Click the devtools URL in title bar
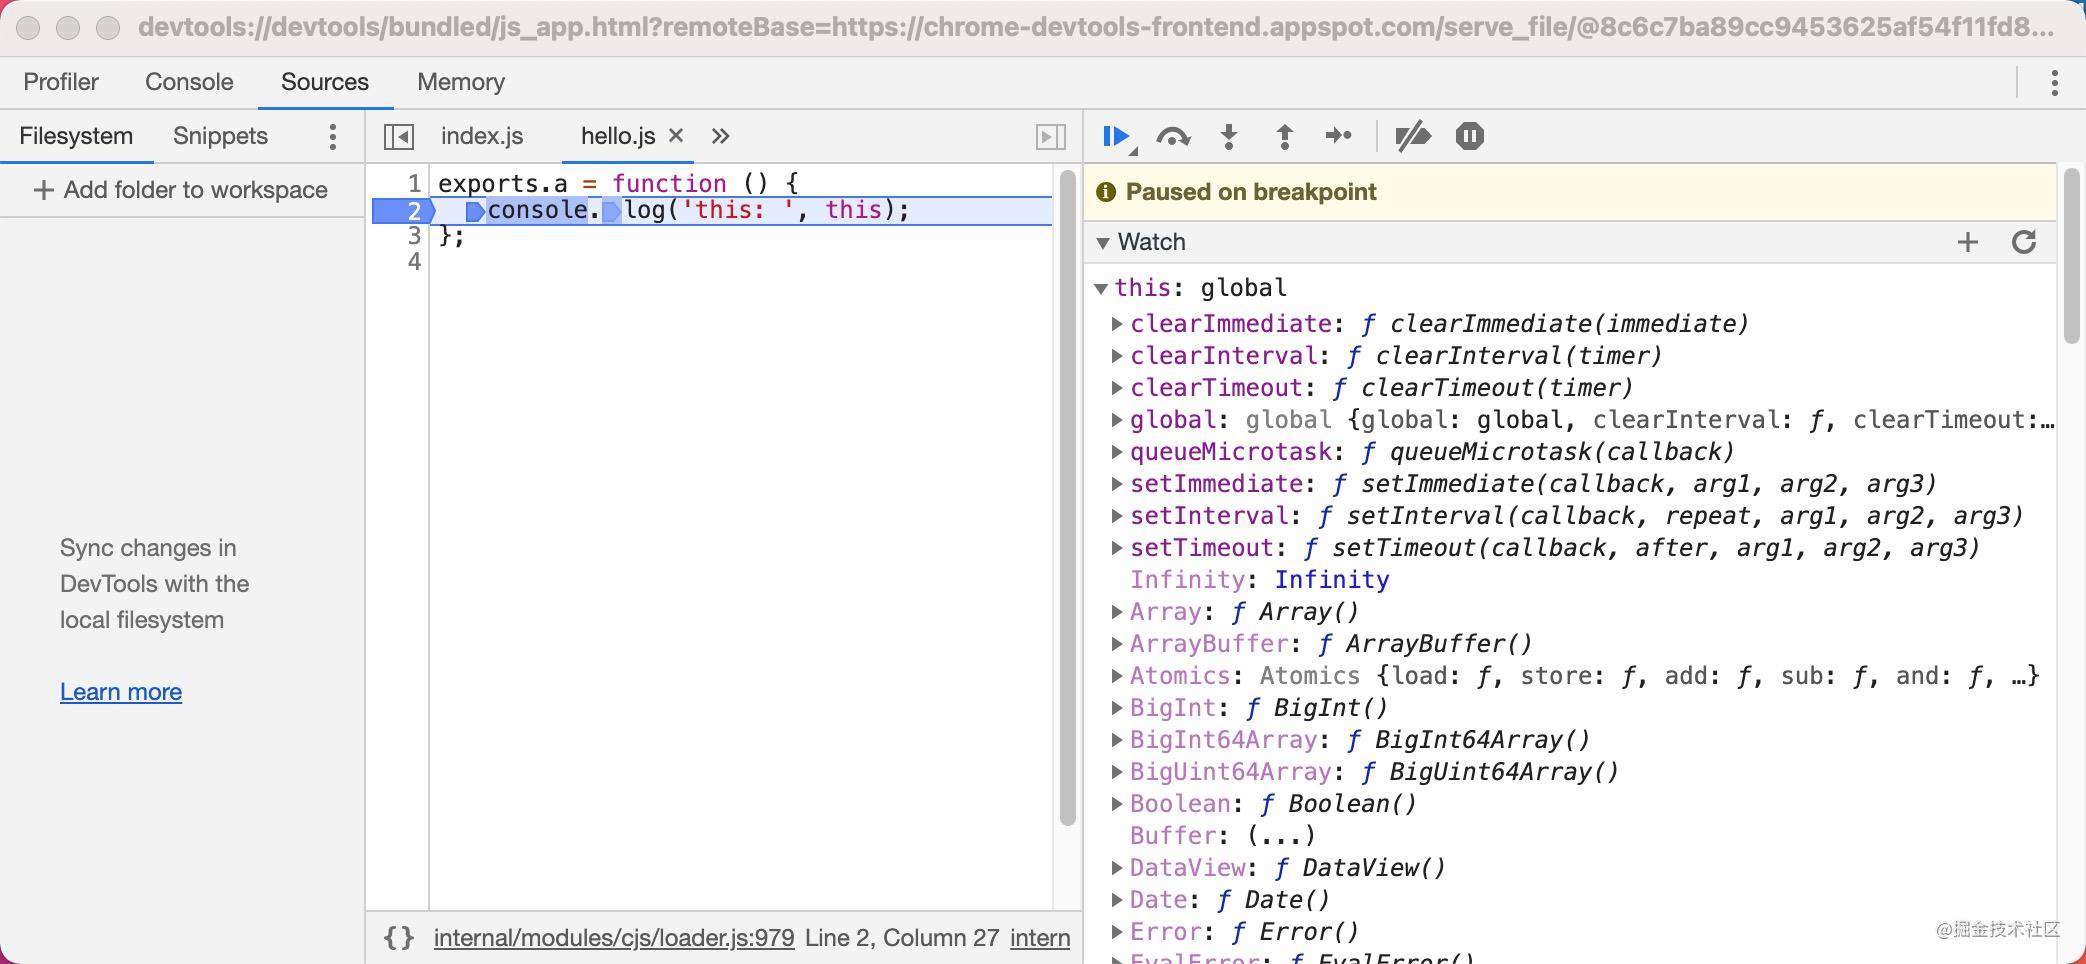 (x=1095, y=27)
